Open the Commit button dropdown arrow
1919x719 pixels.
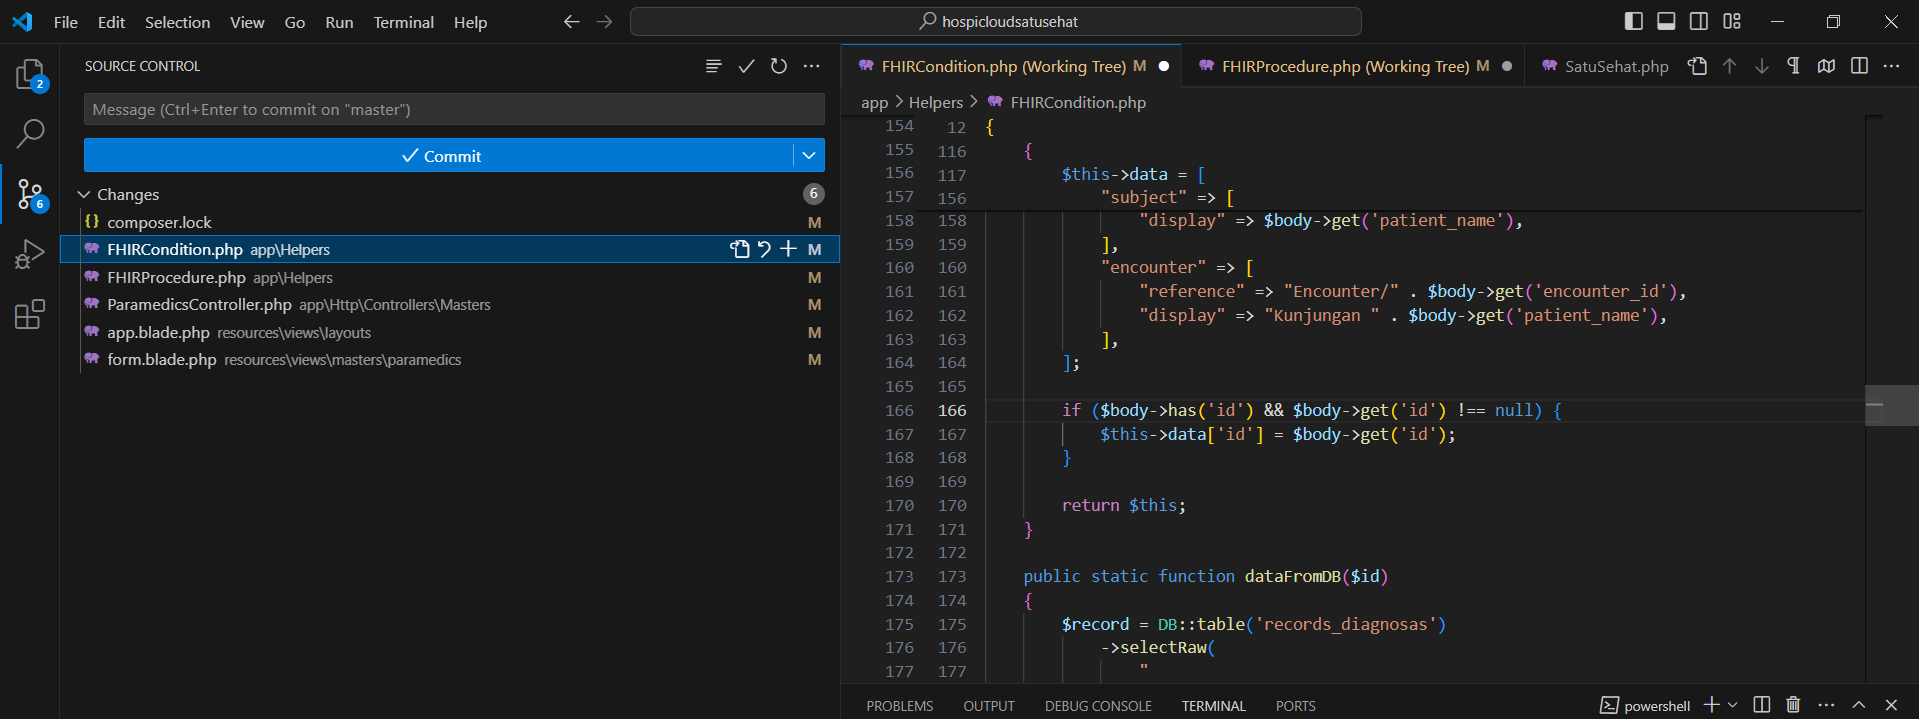tap(809, 156)
